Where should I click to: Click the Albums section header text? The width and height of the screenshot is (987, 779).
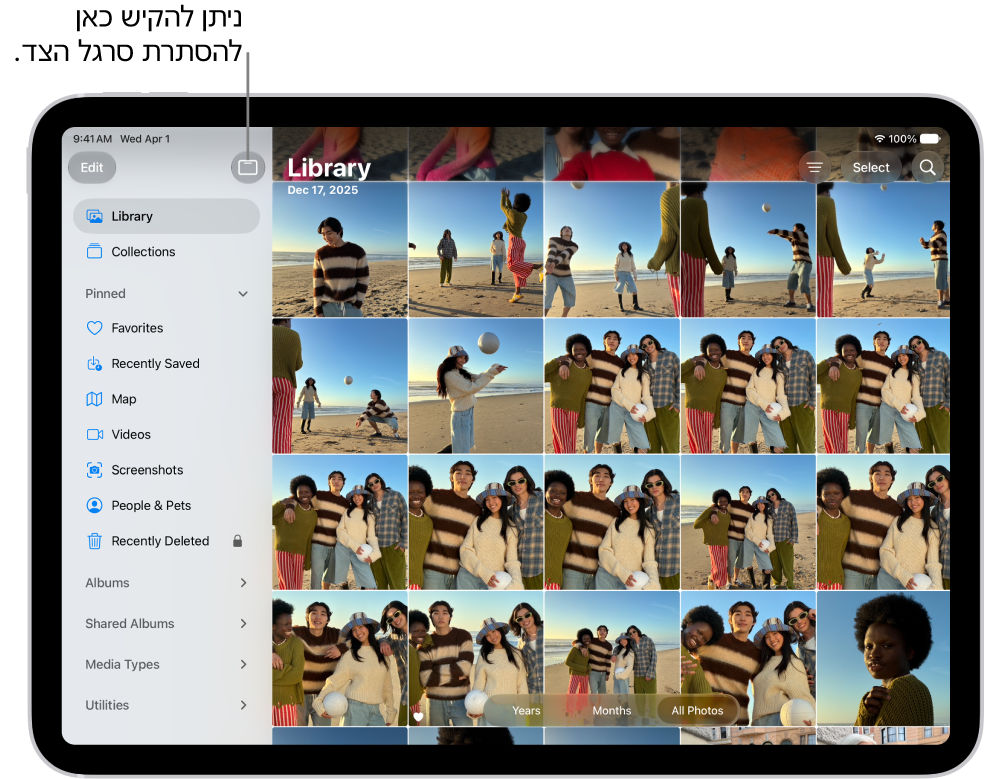108,583
